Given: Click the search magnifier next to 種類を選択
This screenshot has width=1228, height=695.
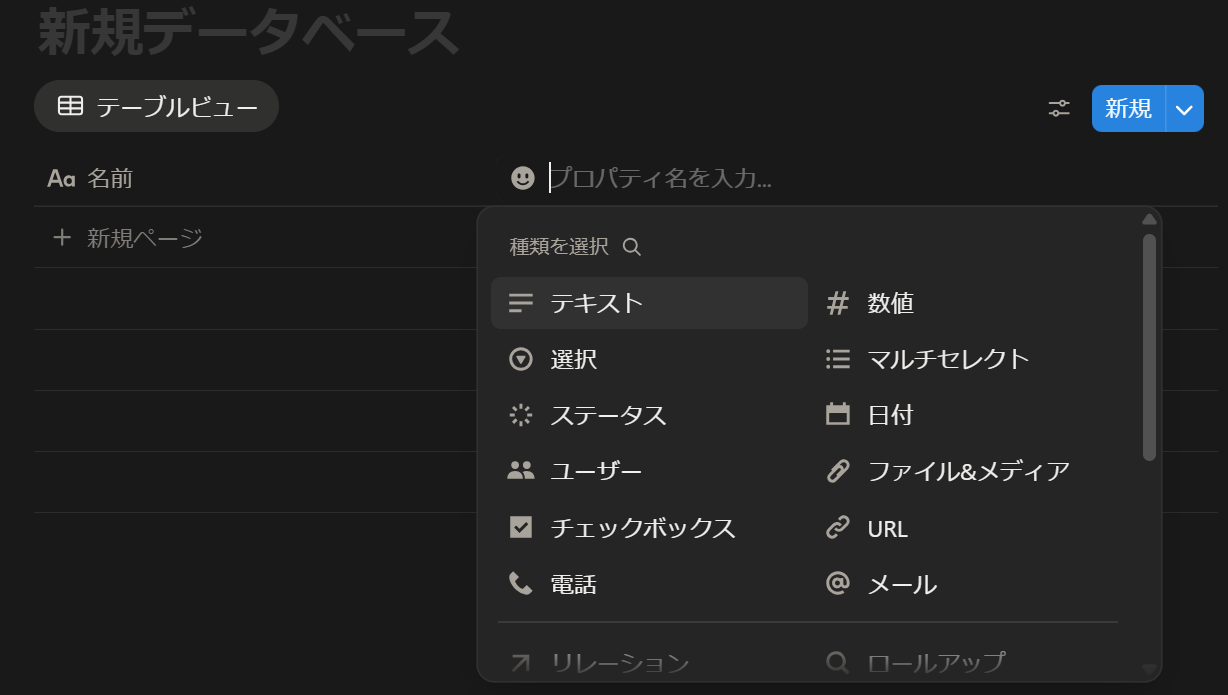Looking at the screenshot, I should tap(631, 247).
